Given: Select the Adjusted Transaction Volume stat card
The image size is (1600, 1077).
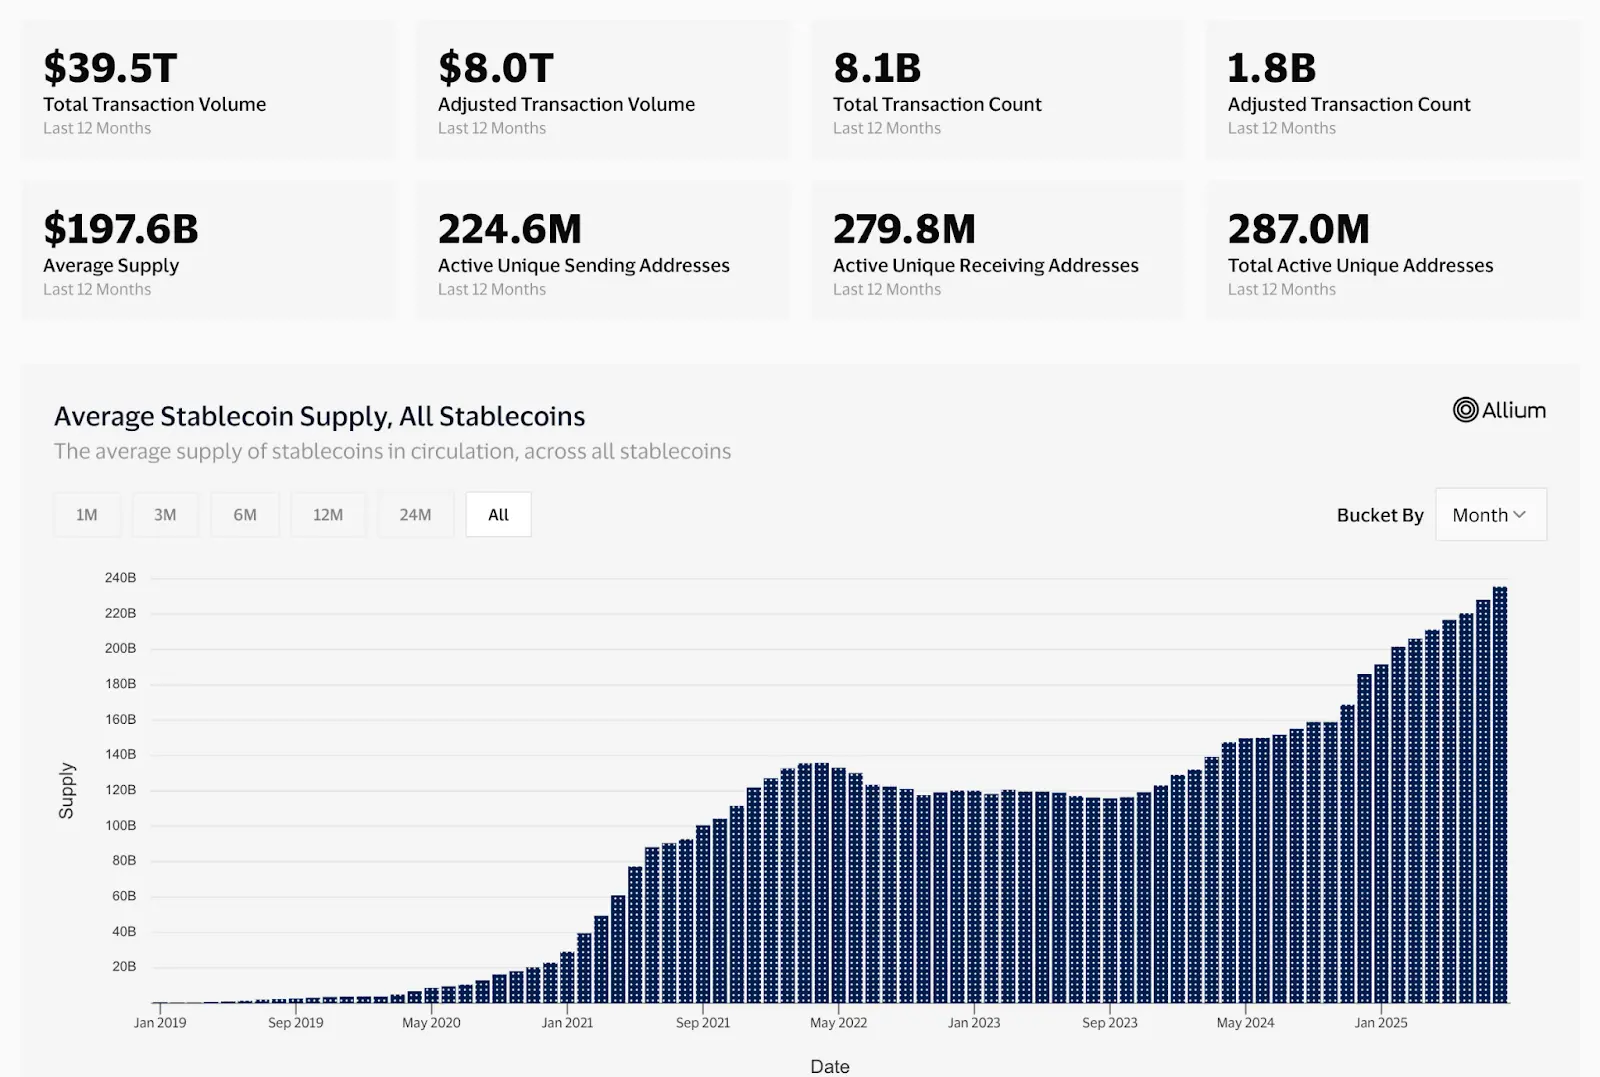Looking at the screenshot, I should coord(602,90).
